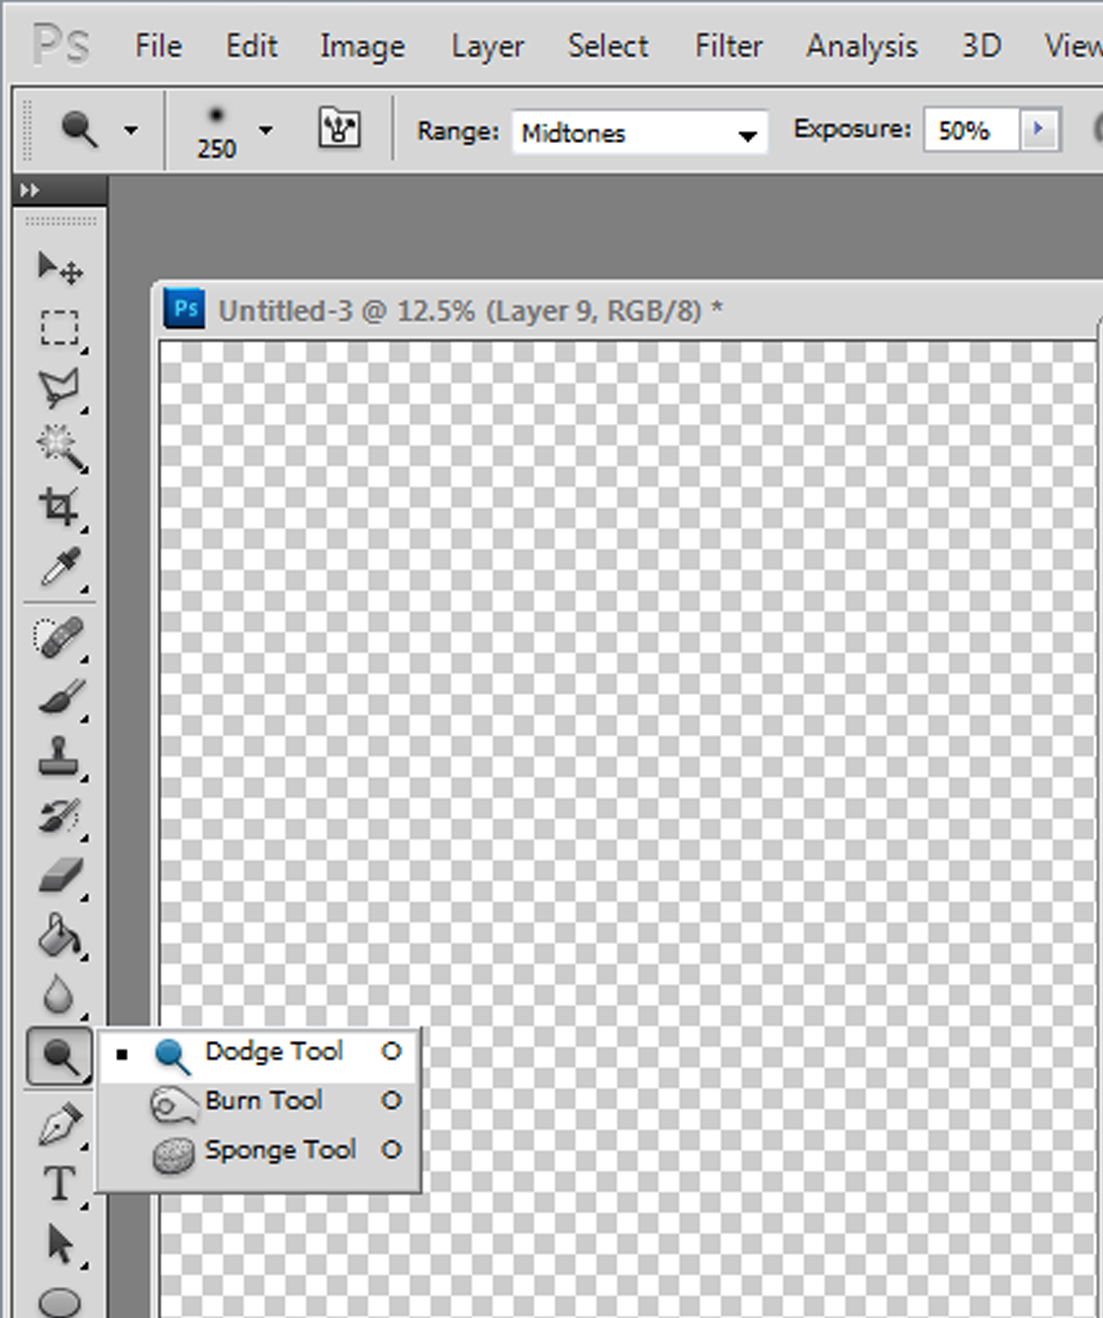Viewport: 1103px width, 1318px height.
Task: Click the active Dodge tool in toolbox
Action: (x=59, y=1056)
